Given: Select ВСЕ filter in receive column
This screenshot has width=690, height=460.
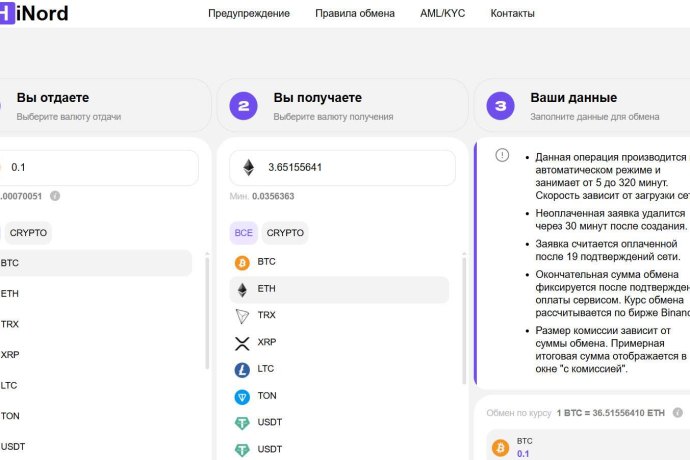Looking at the screenshot, I should (243, 233).
